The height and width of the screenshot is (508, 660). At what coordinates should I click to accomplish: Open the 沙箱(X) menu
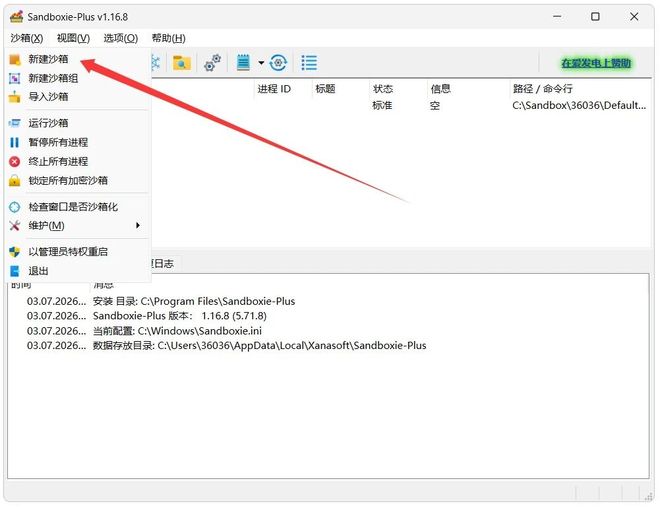(x=27, y=38)
